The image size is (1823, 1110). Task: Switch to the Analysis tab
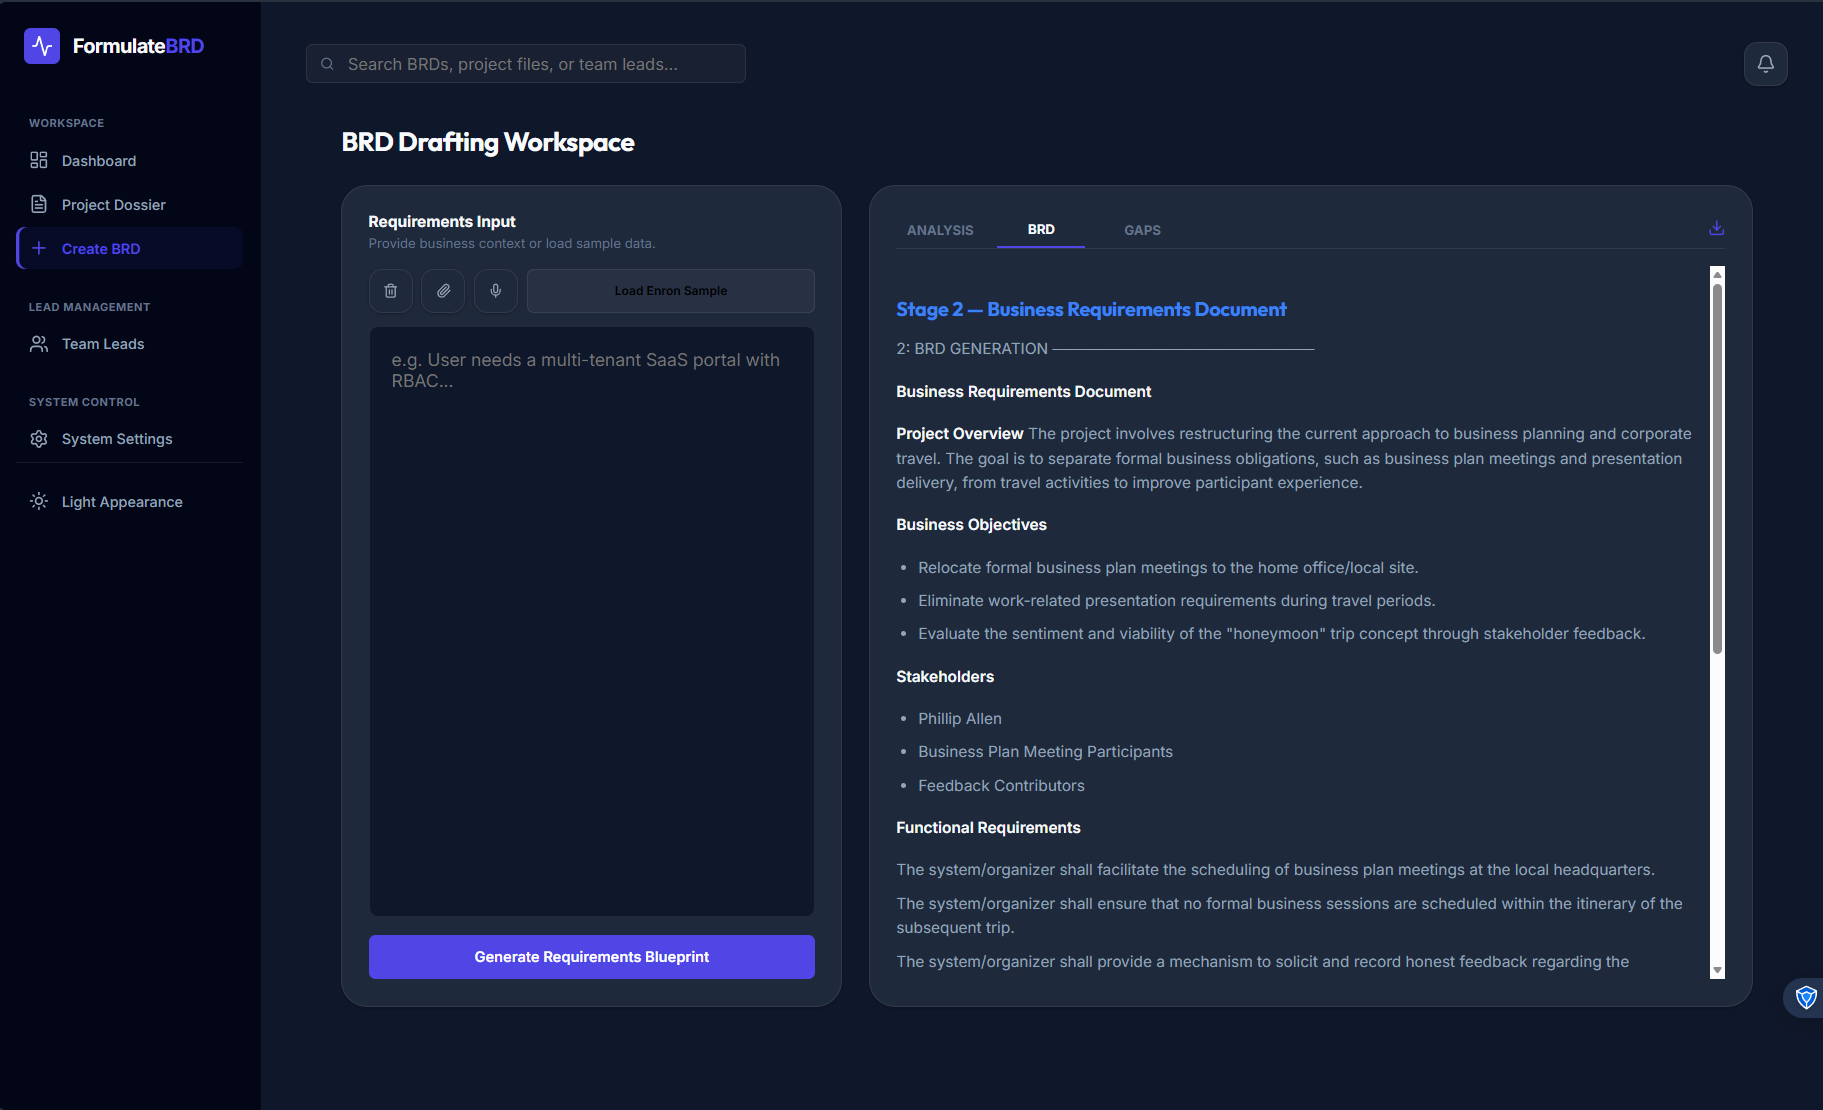[940, 230]
